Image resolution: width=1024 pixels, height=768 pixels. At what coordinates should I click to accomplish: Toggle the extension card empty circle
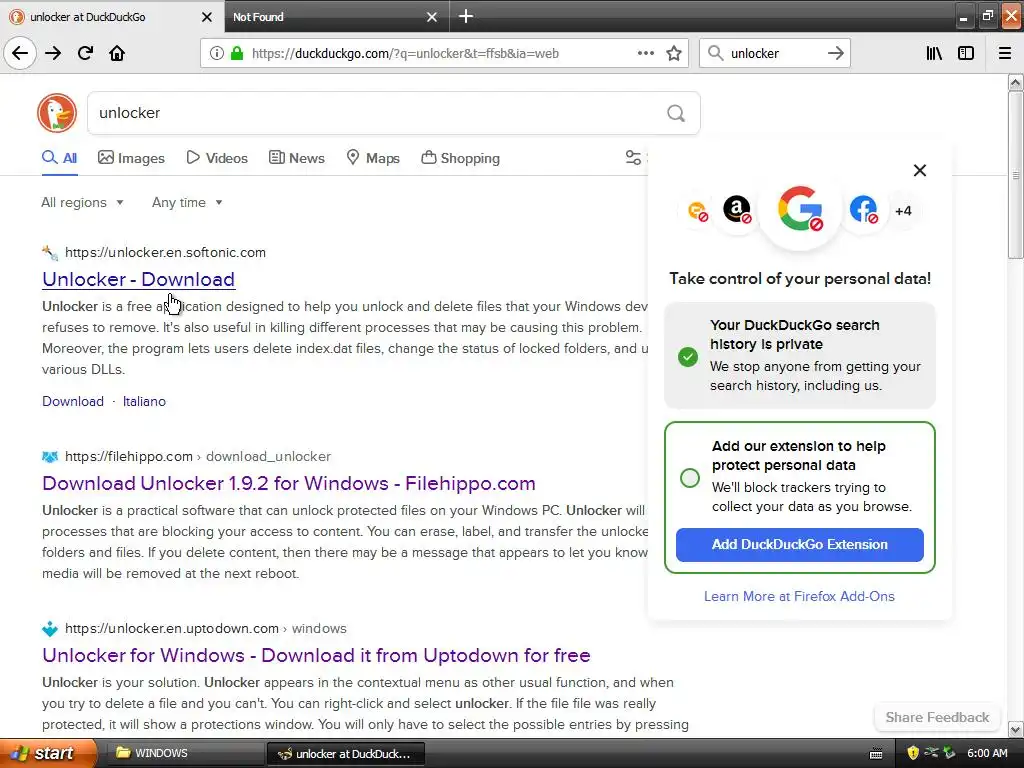(x=690, y=478)
